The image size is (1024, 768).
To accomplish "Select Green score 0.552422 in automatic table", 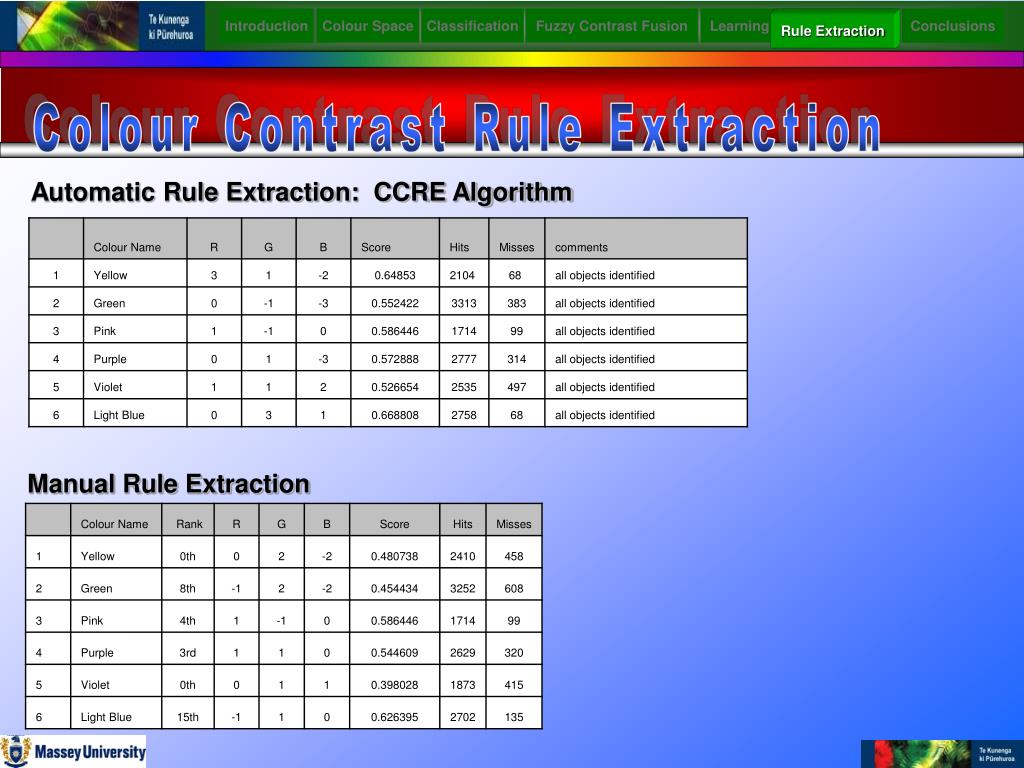I will (395, 303).
